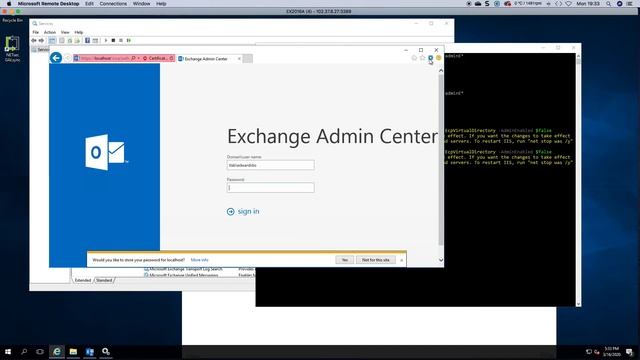The width and height of the screenshot is (640, 360).
Task: Open the Windows Start button
Action: point(8,351)
